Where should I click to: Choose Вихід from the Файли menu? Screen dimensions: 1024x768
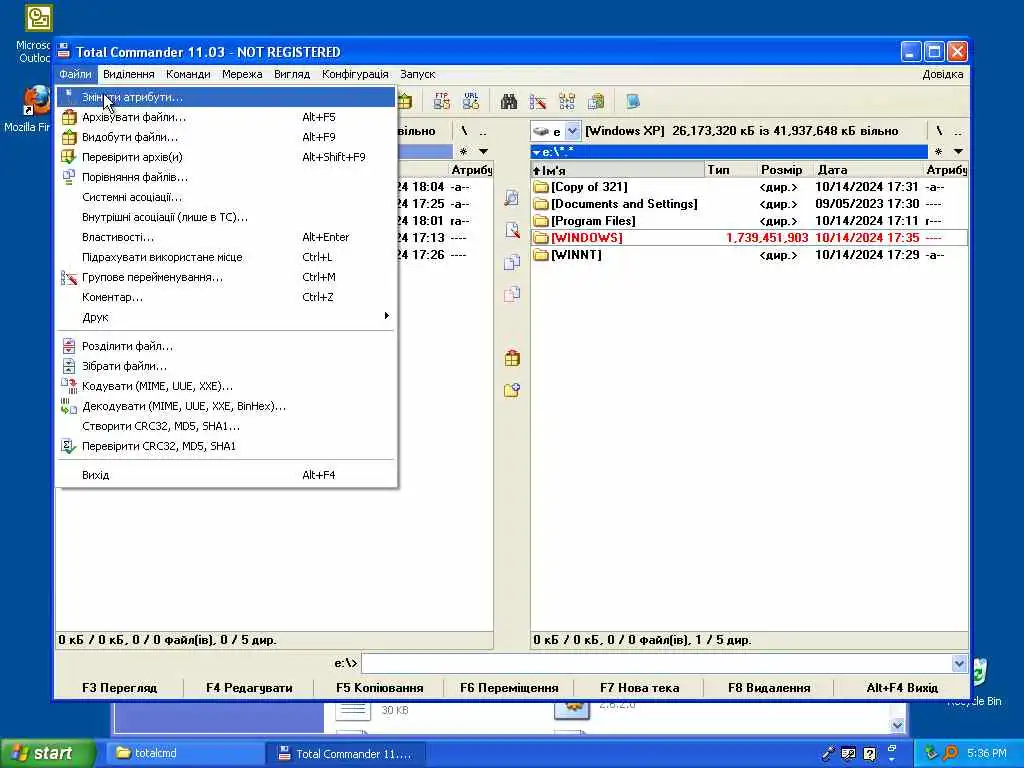click(226, 475)
